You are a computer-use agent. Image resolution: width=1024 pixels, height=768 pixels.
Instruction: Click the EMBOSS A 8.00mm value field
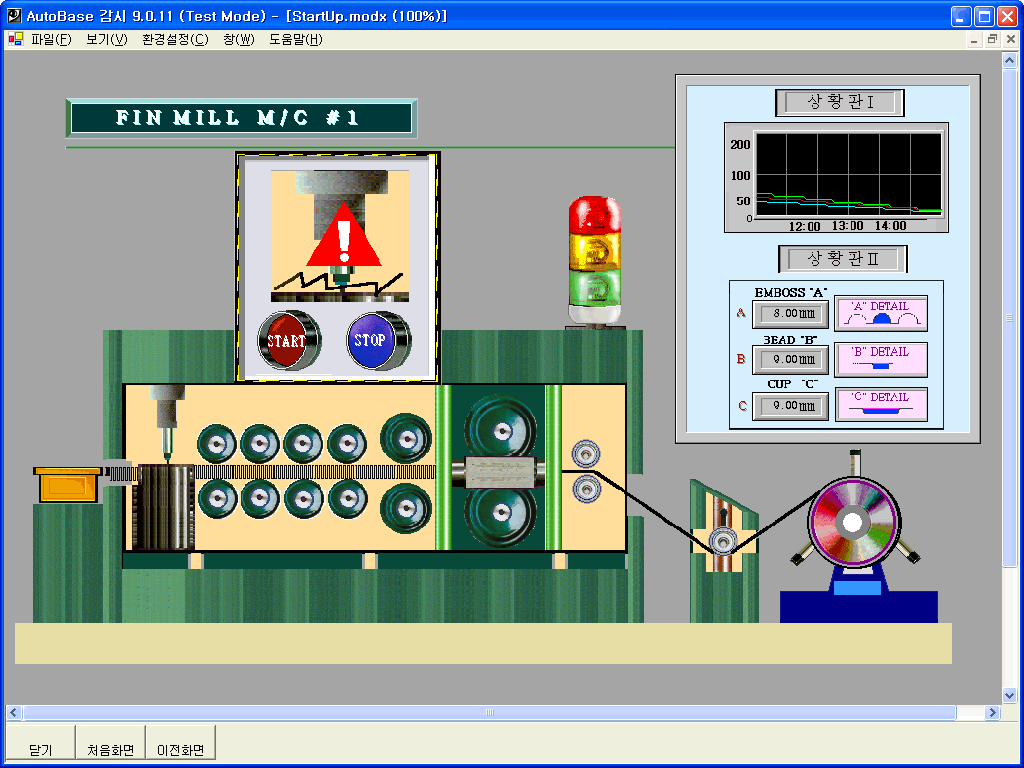click(x=790, y=314)
